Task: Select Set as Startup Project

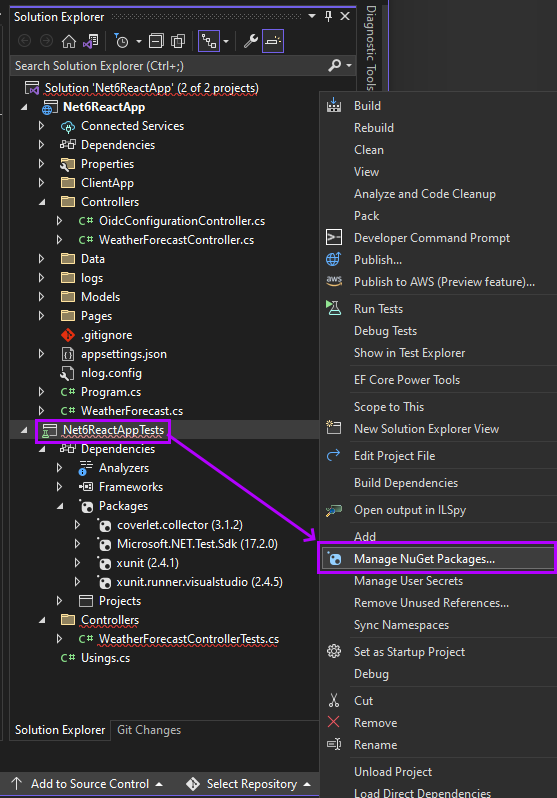Action: click(x=409, y=652)
